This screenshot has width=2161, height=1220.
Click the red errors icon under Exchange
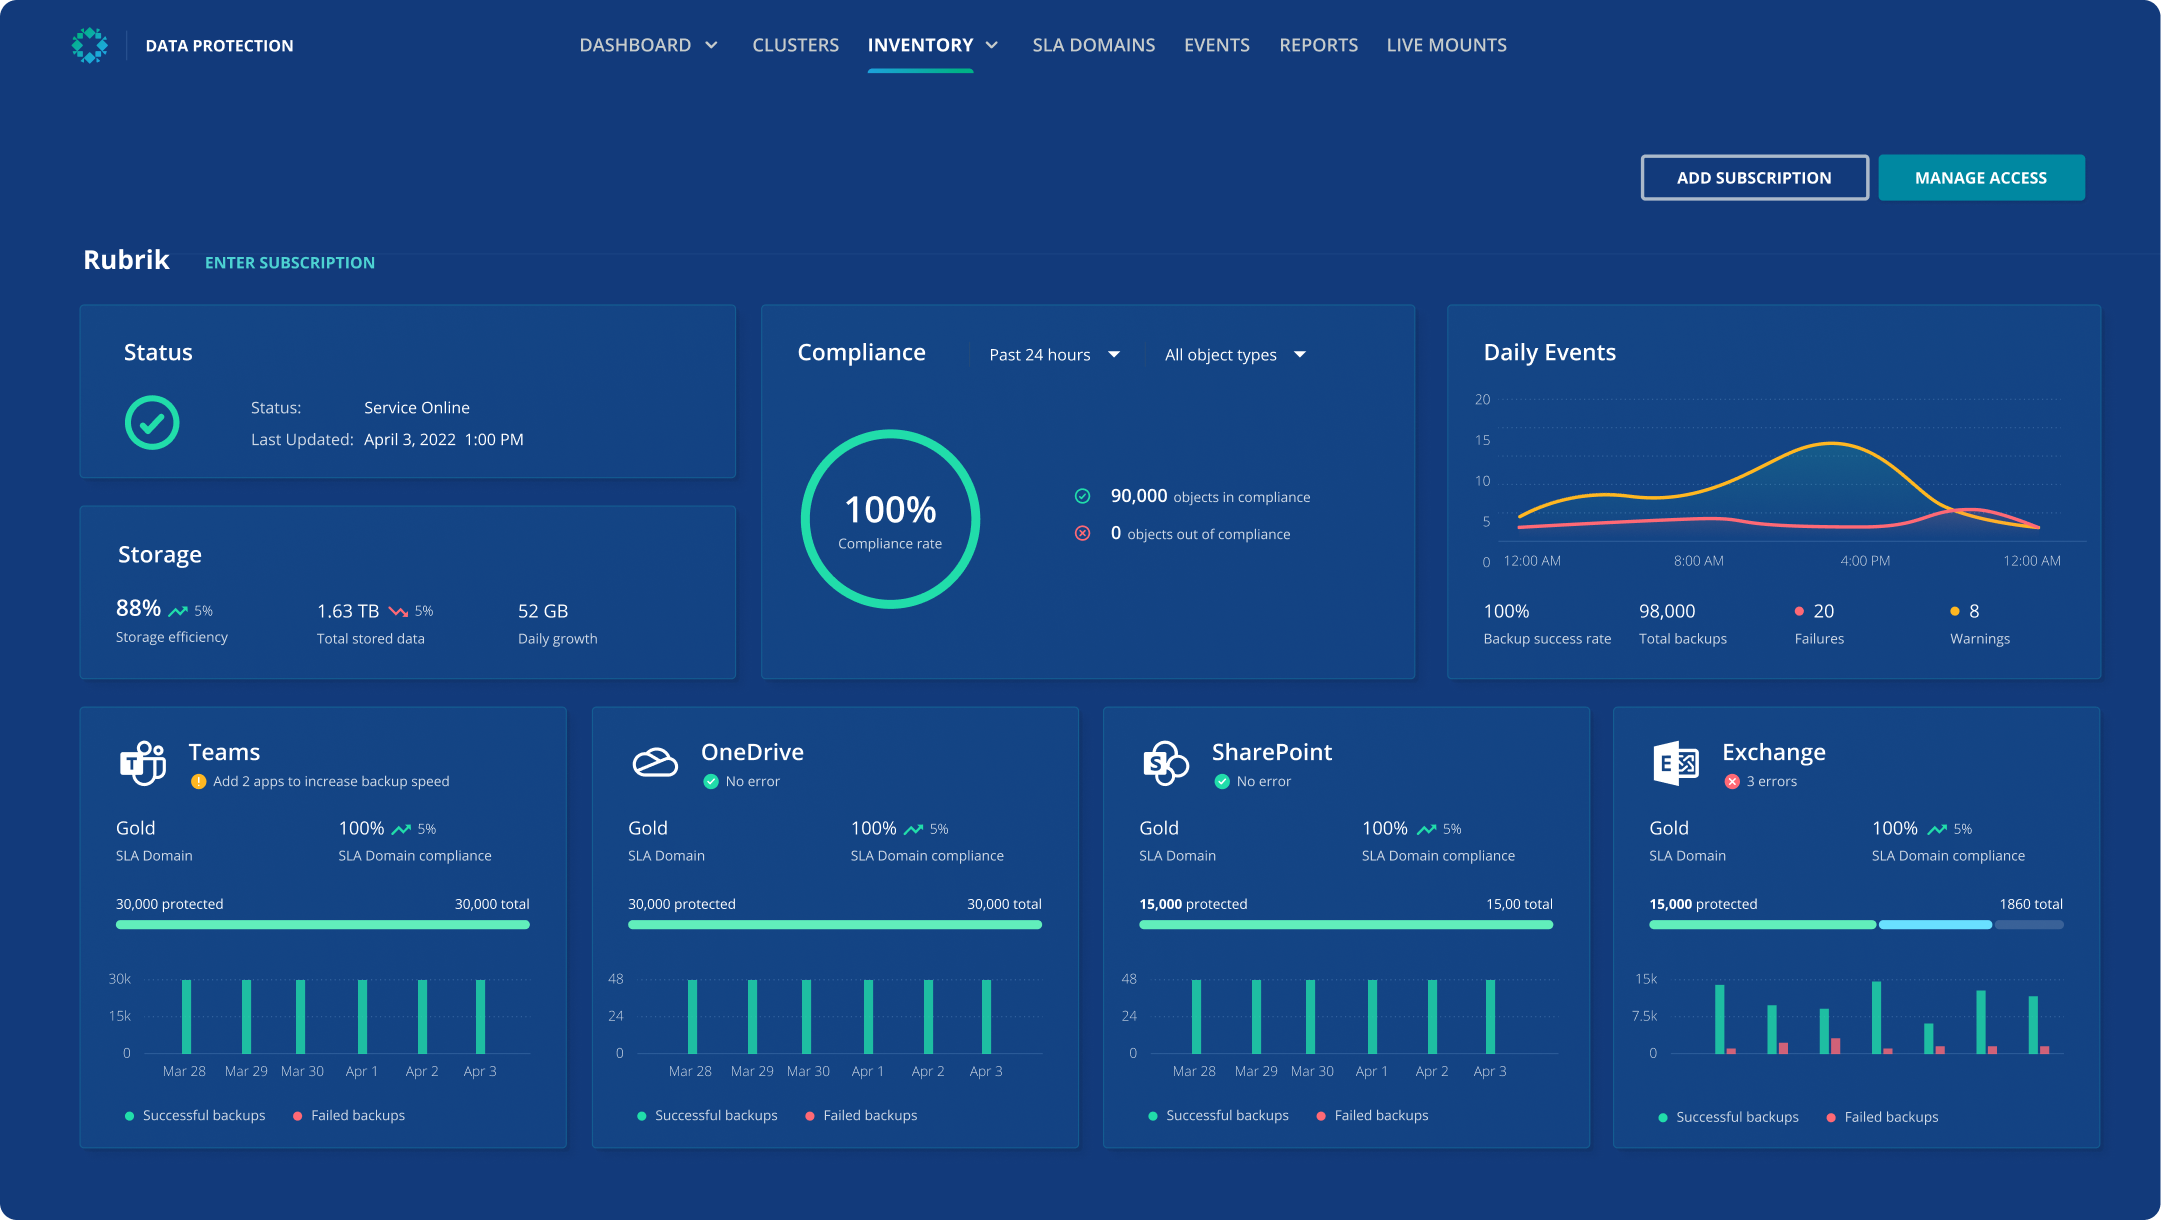[1732, 782]
